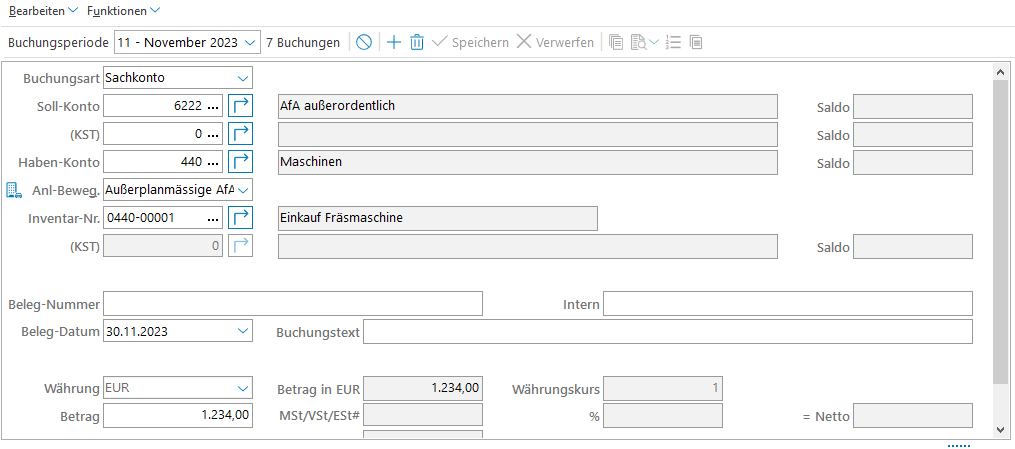Open lookup ellipsis in Inventar-Nr. field
The image size is (1015, 449).
[x=213, y=218]
